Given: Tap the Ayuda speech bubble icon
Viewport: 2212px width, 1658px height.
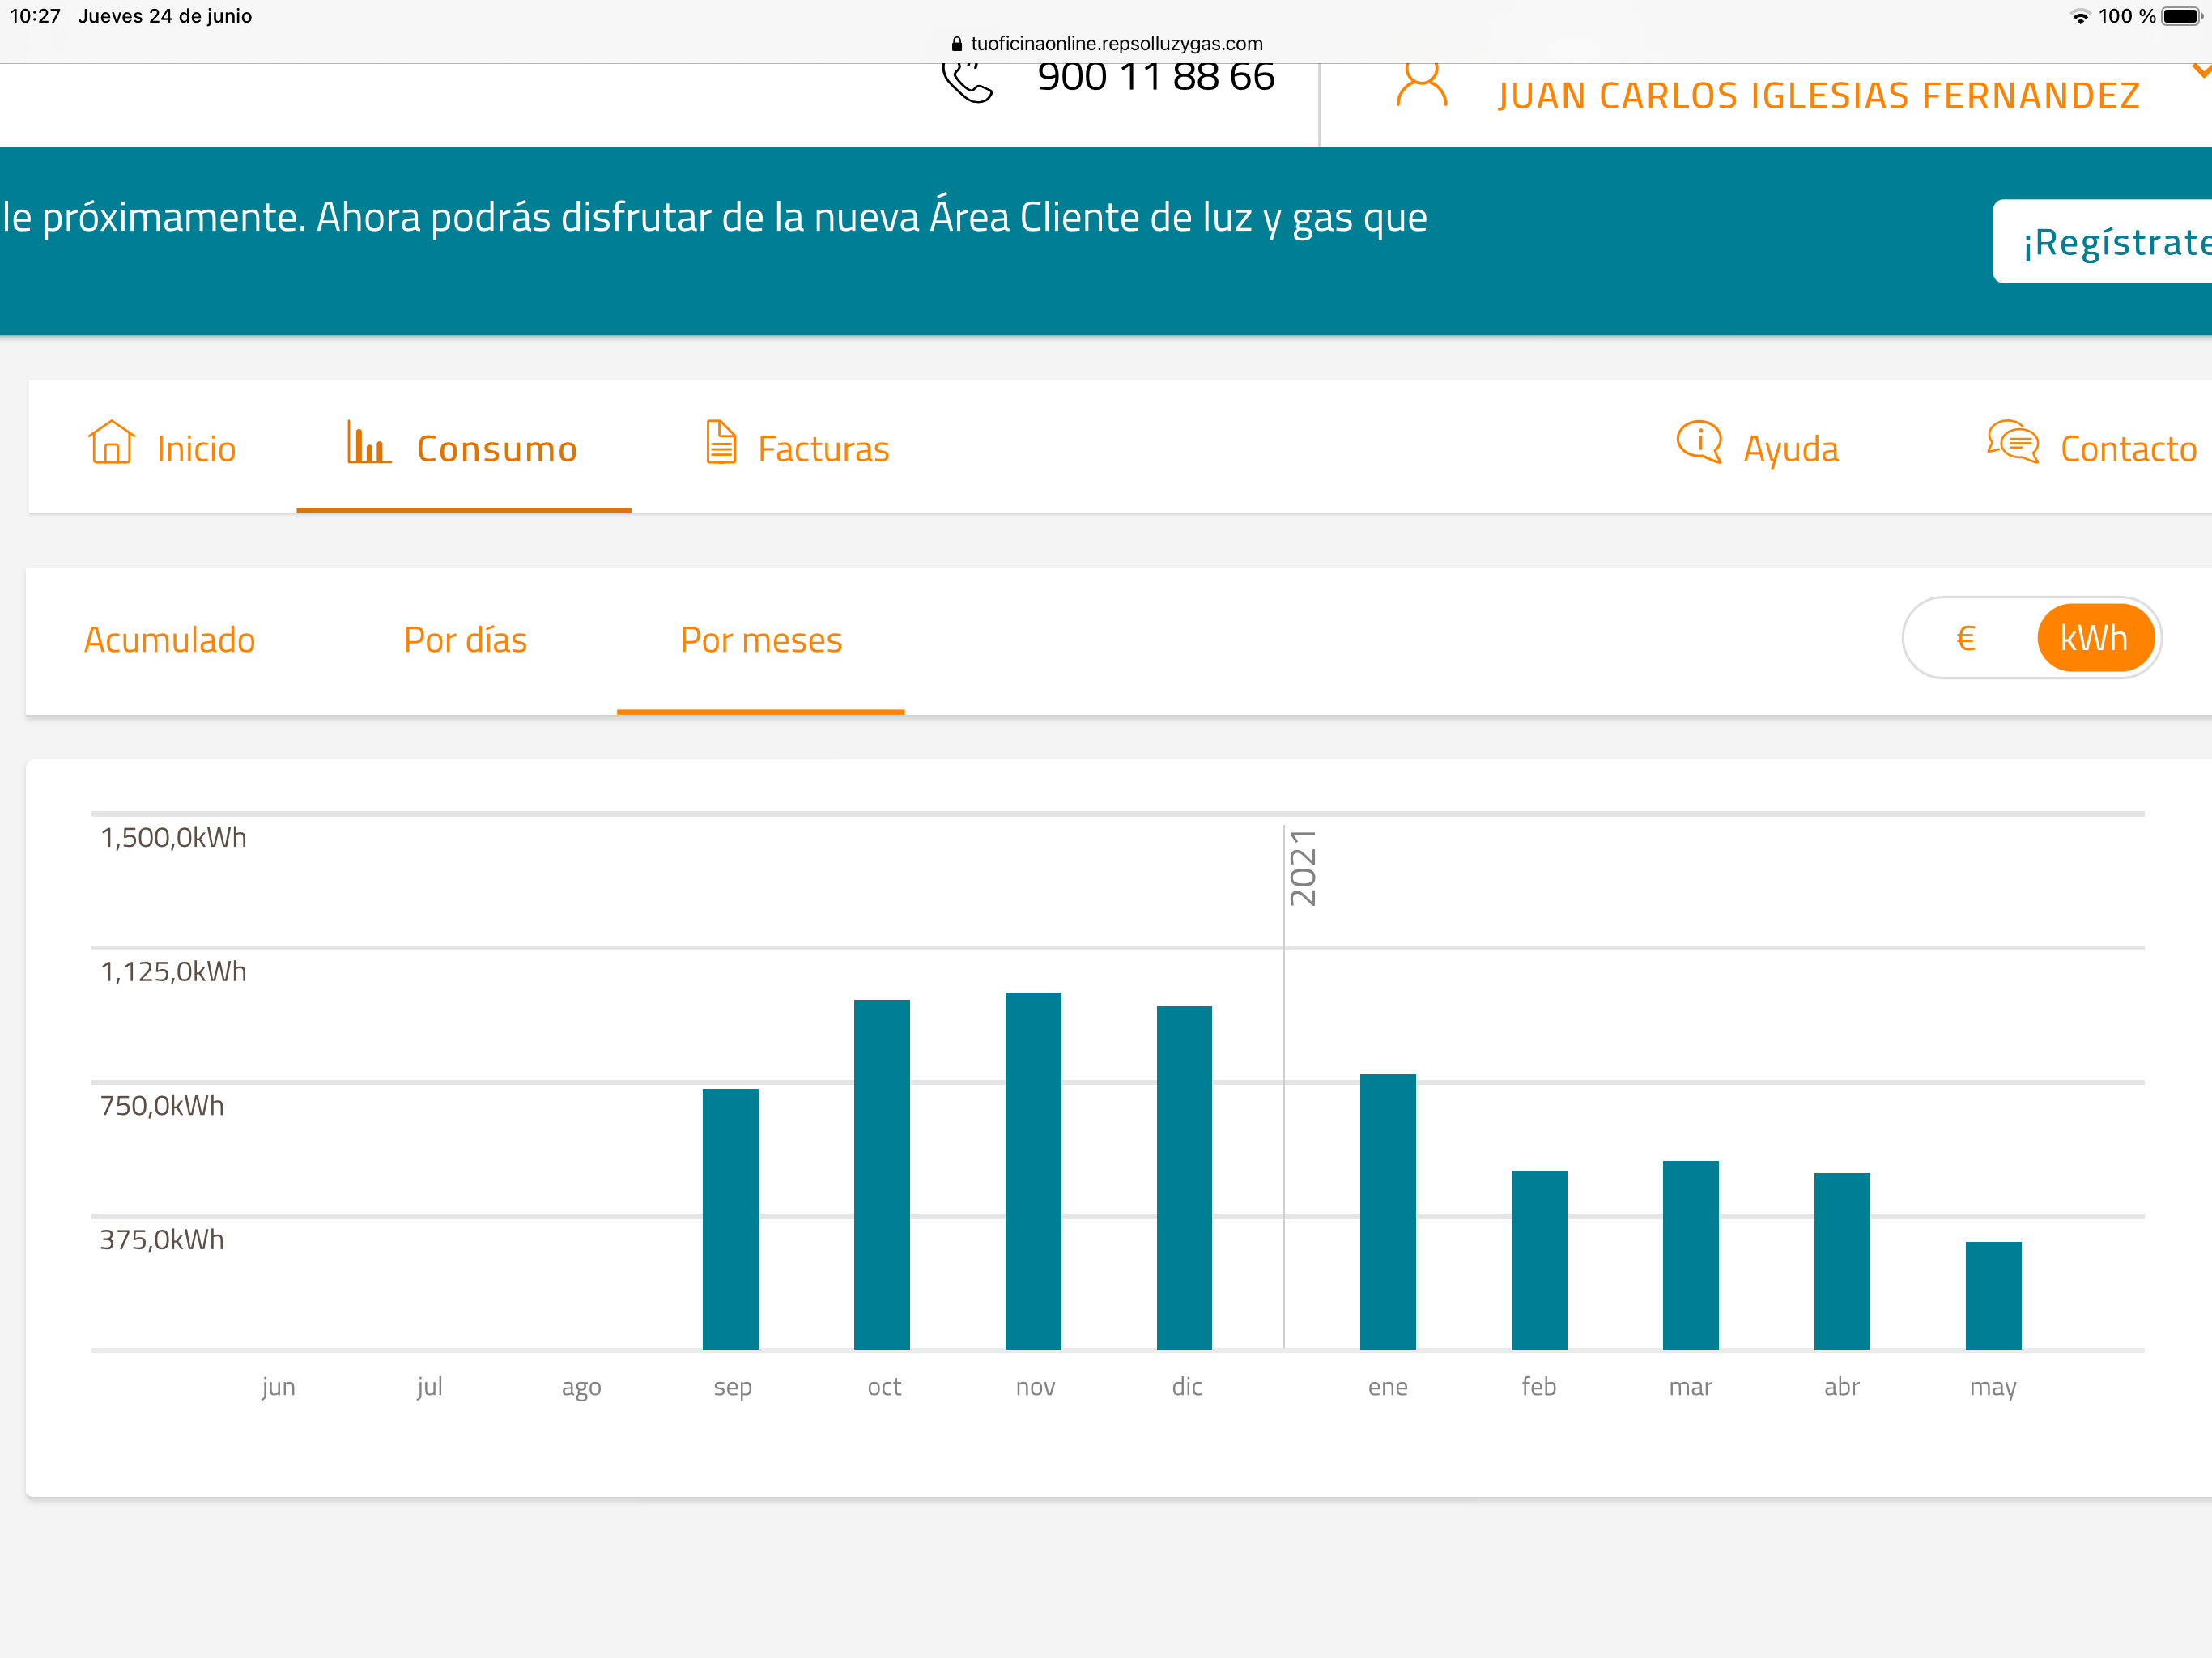Looking at the screenshot, I should click(x=1699, y=442).
